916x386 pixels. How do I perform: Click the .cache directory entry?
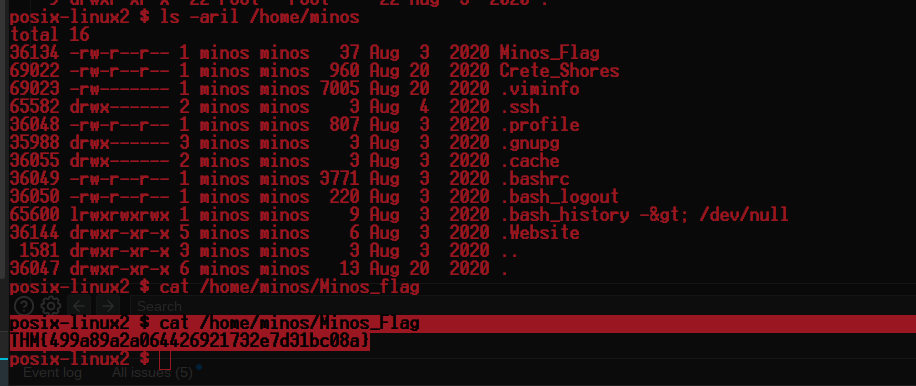[x=529, y=161]
